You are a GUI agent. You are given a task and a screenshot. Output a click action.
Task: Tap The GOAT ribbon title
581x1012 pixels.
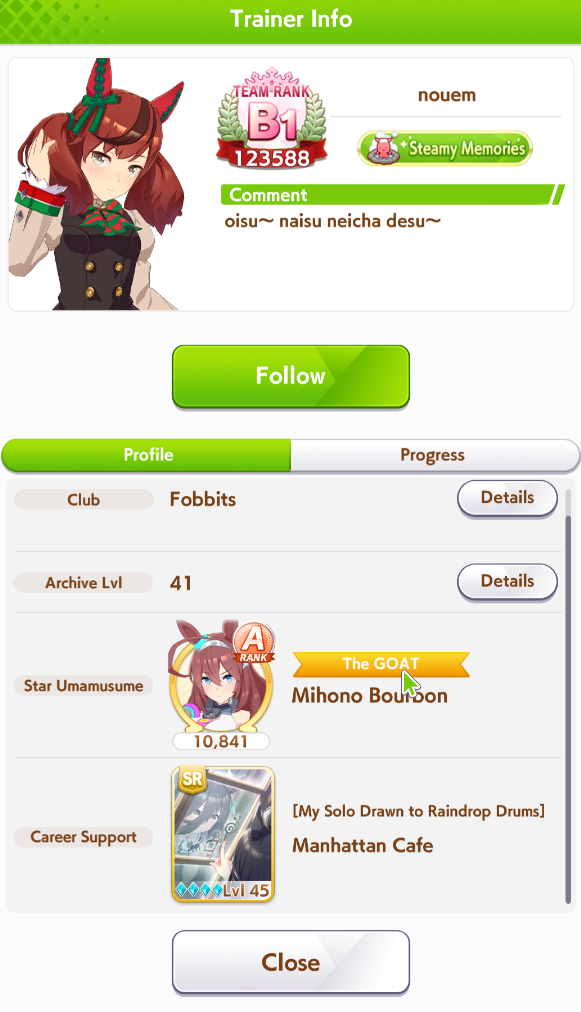381,664
